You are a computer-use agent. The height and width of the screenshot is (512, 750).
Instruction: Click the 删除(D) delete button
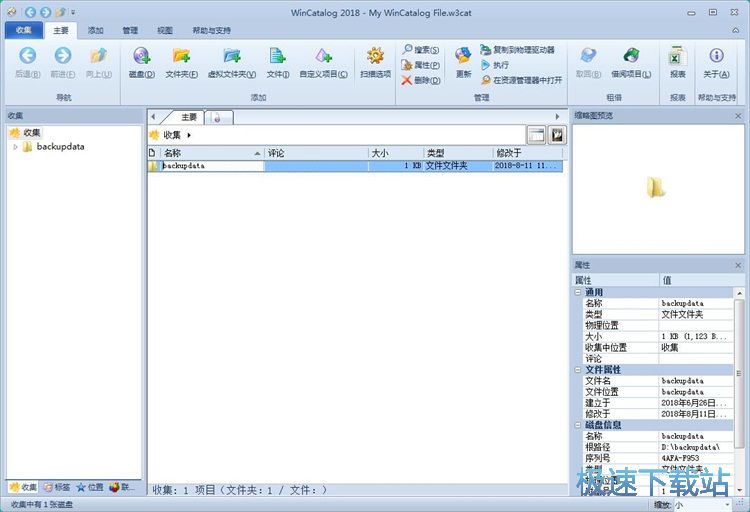421,80
